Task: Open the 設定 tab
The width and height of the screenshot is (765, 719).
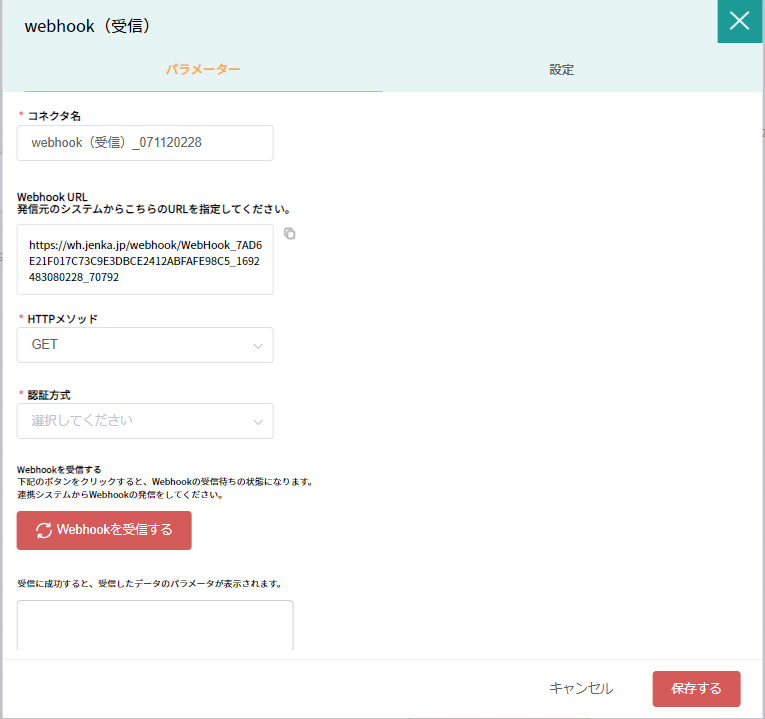Action: coord(561,70)
